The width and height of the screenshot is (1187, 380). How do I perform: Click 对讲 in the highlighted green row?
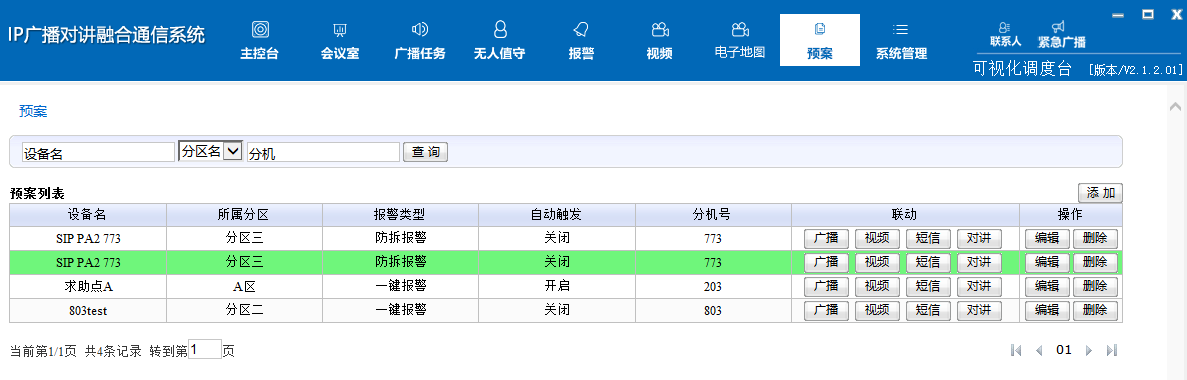979,262
